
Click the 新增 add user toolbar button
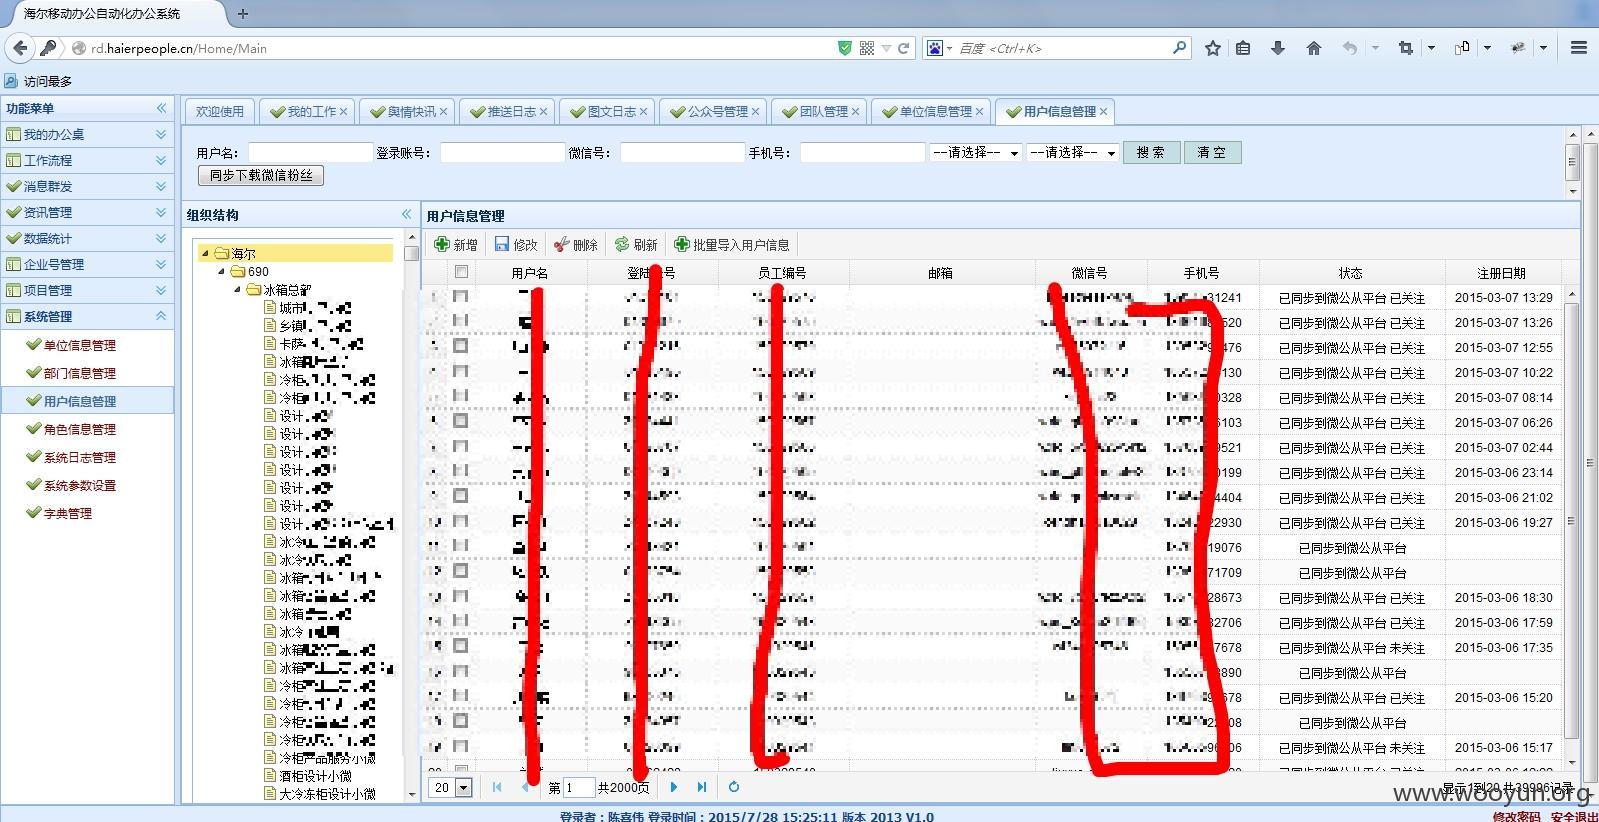pyautogui.click(x=456, y=244)
